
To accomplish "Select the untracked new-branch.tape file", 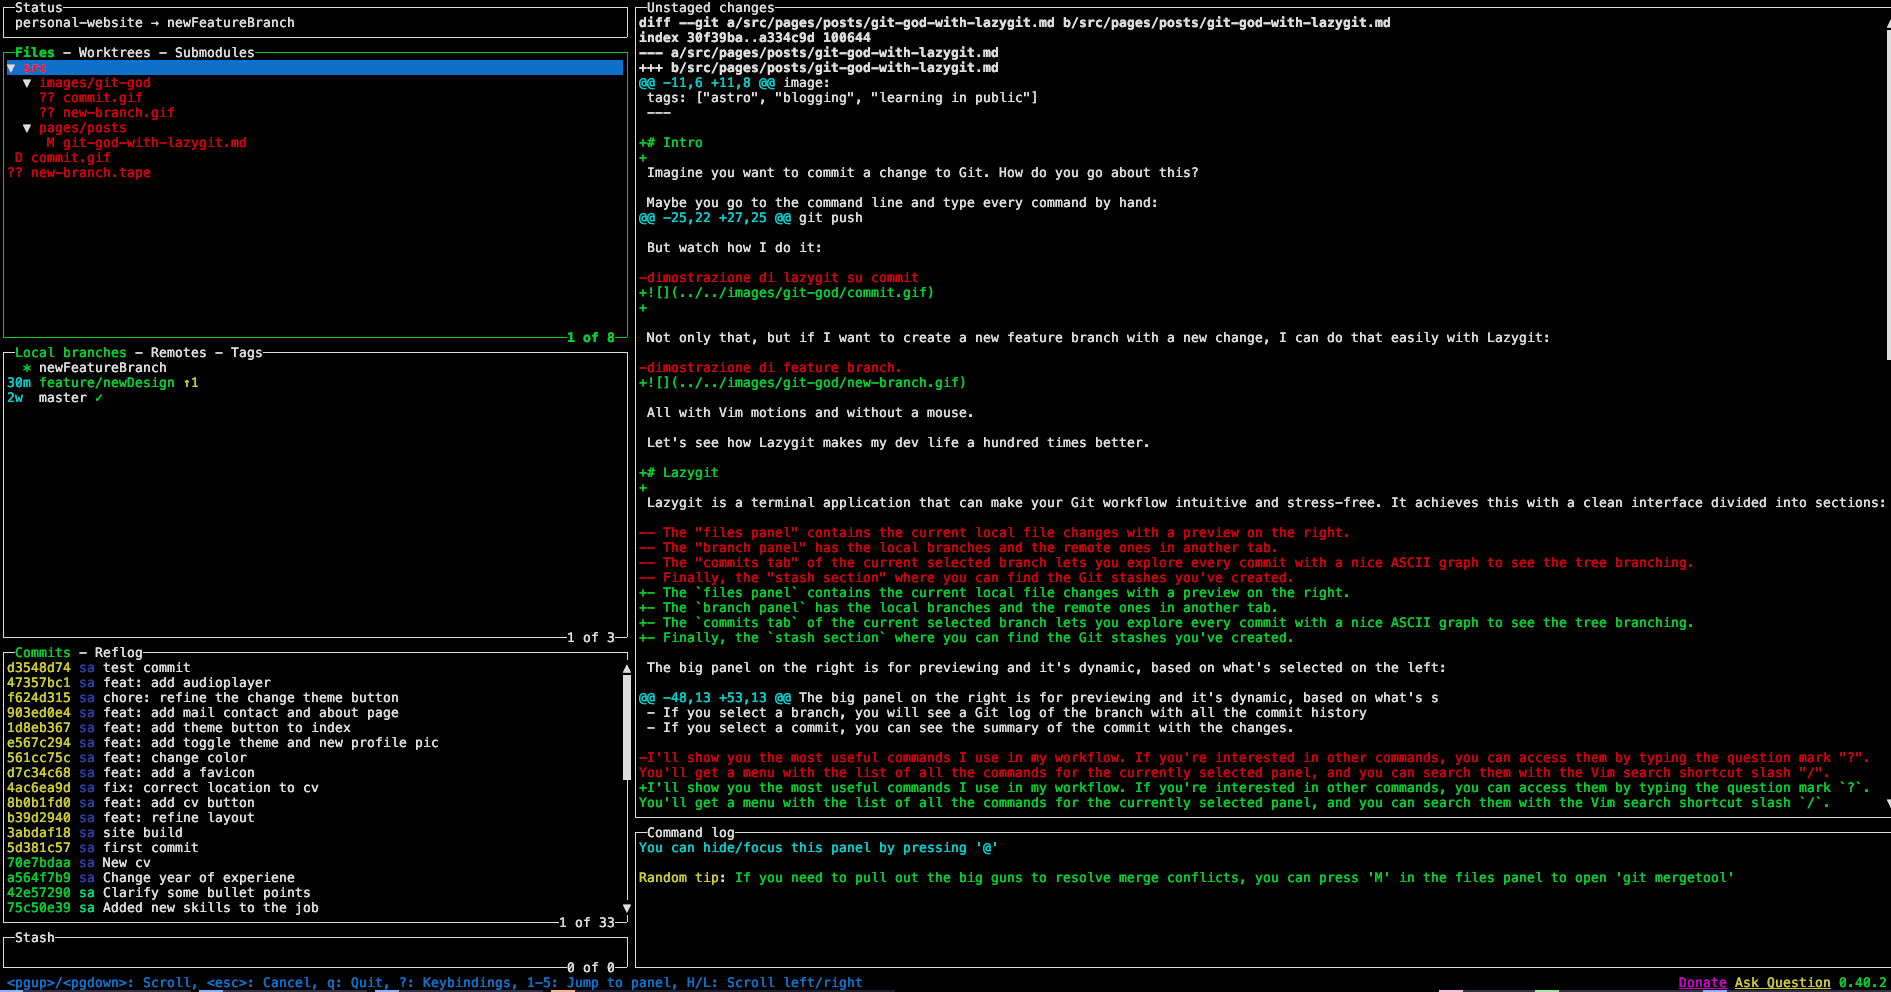I will 90,173.
